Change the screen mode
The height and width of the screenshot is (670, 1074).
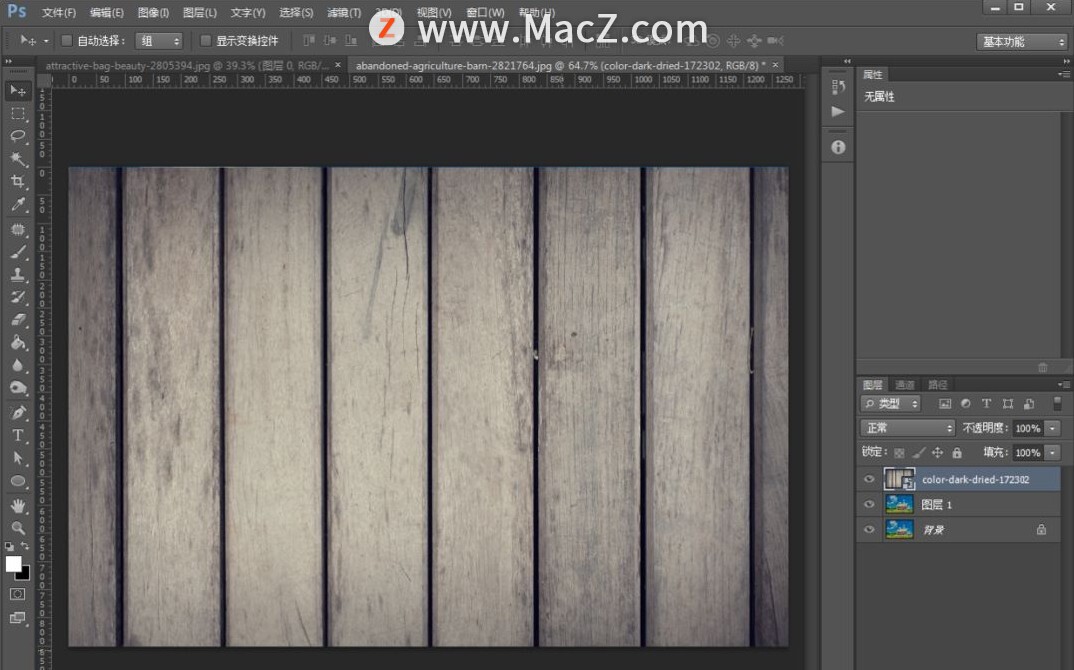pos(18,618)
